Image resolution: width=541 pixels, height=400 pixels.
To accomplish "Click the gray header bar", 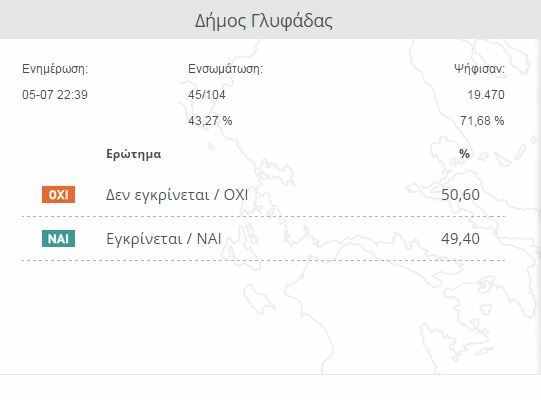I will coord(270,19).
